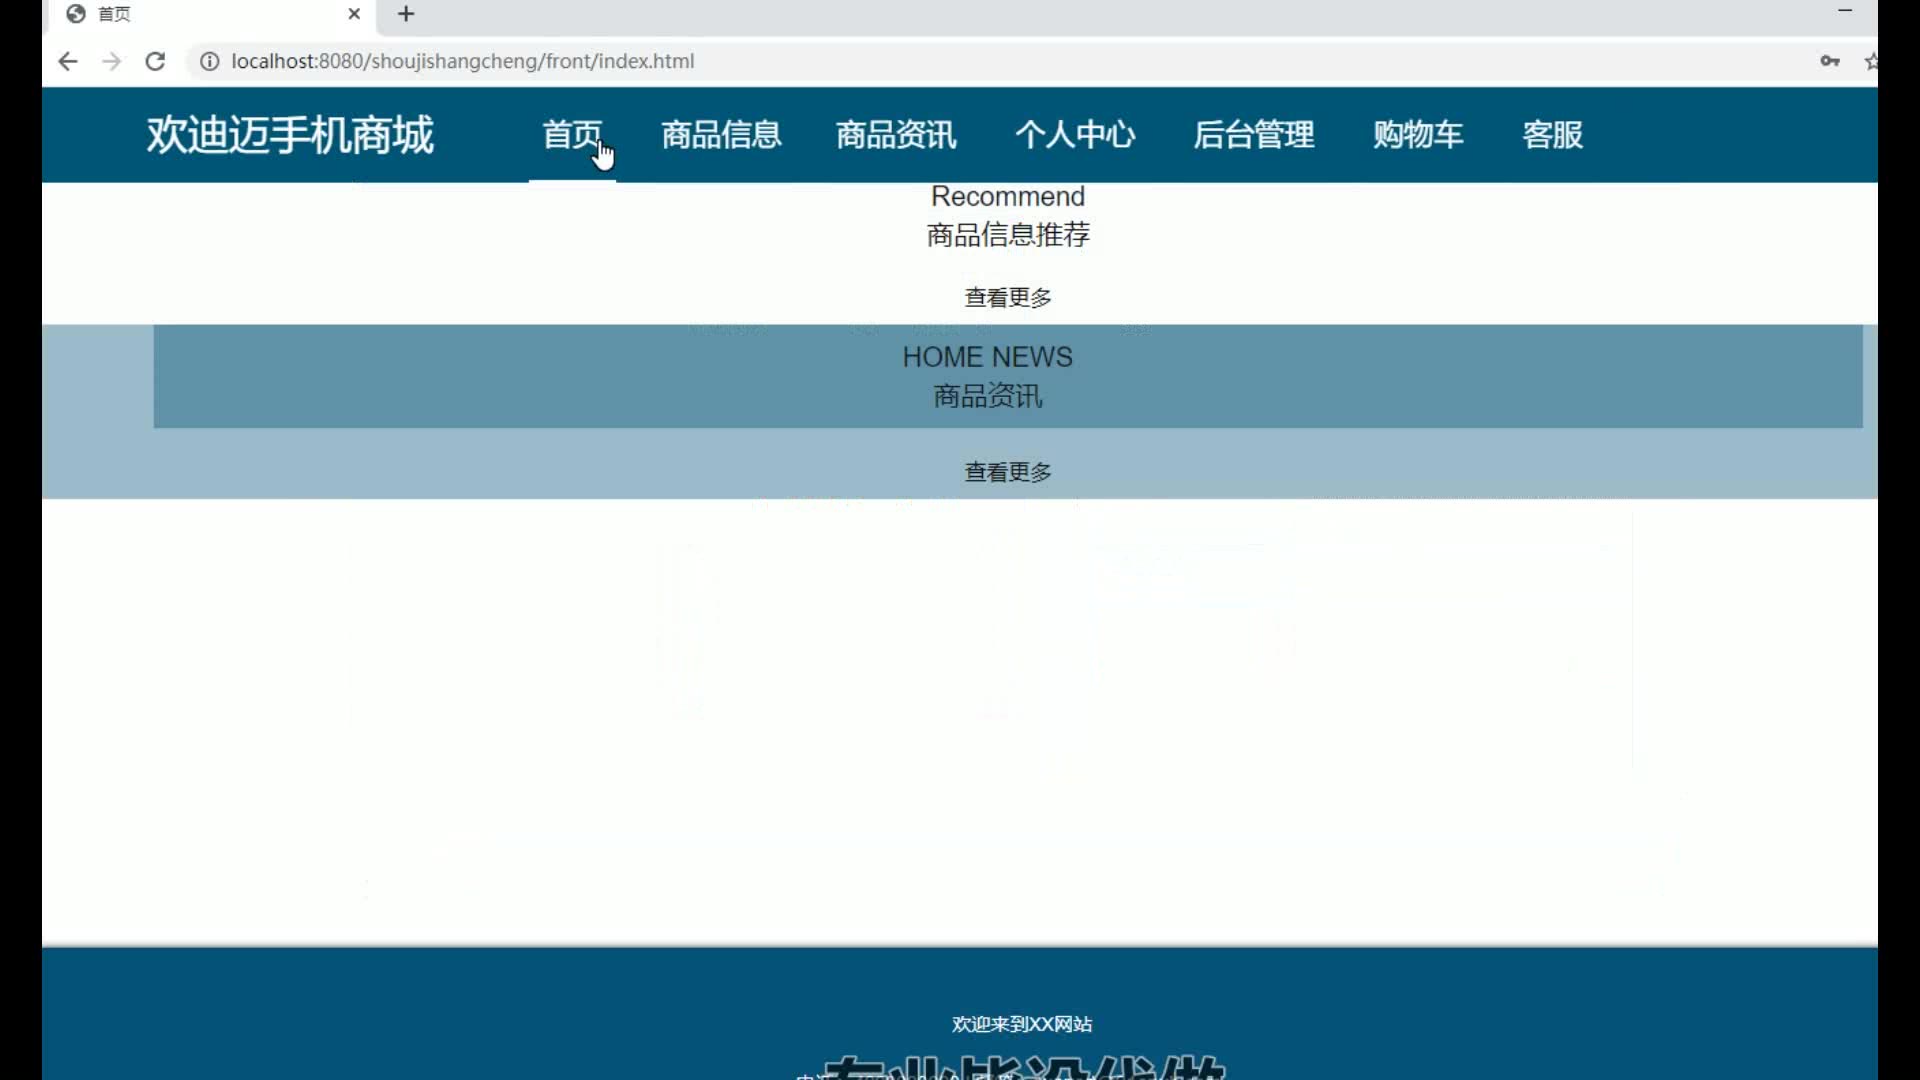Click the browser back arrow
Screen dimensions: 1920x1080
click(67, 61)
